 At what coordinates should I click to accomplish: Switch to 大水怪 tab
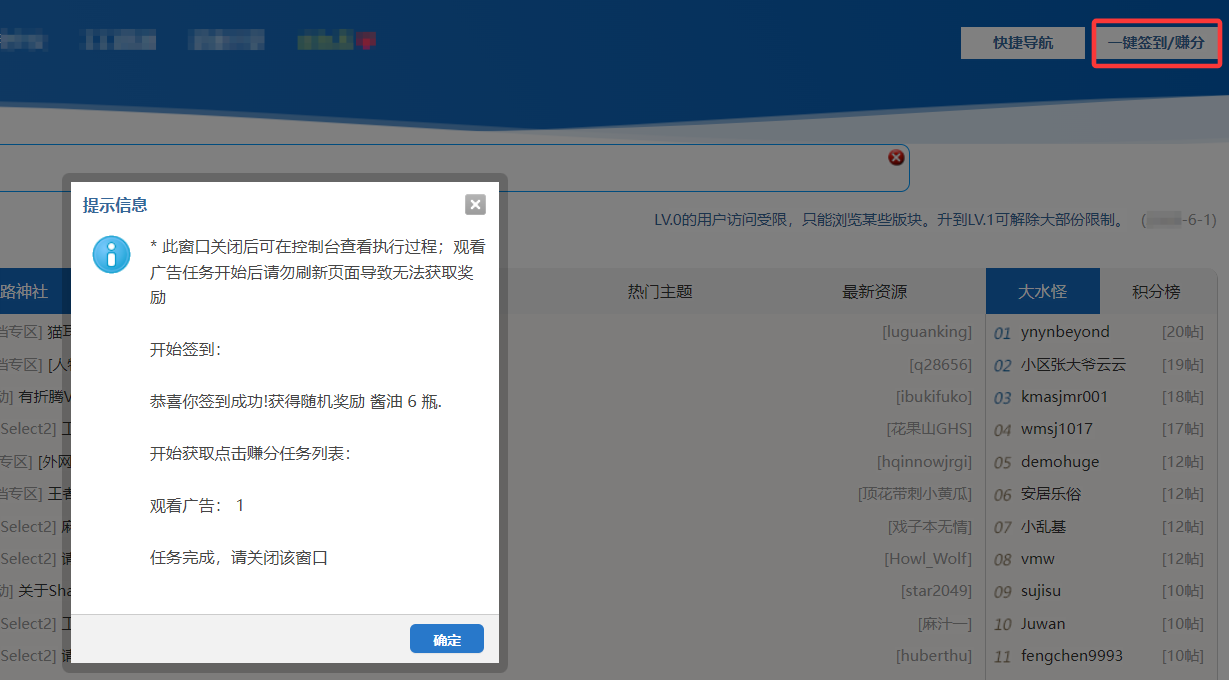tap(1042, 291)
